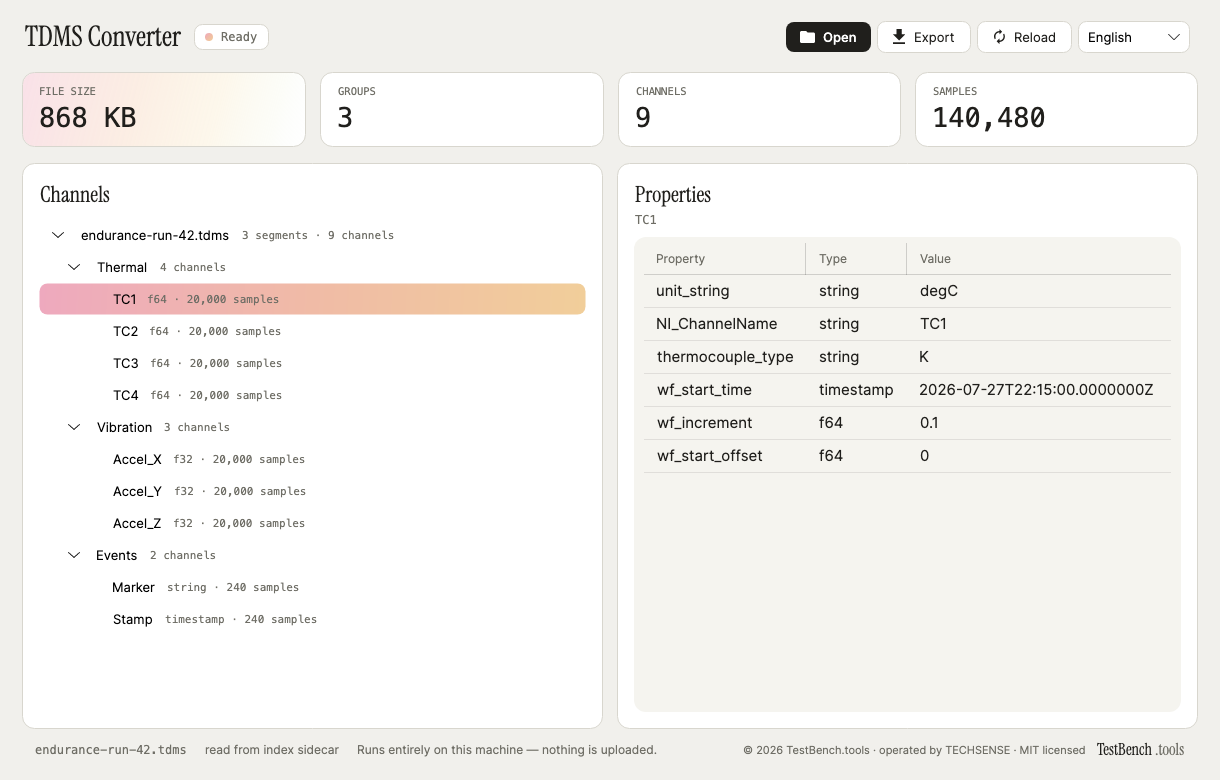This screenshot has width=1220, height=780.
Task: Click the TDMS Converter title
Action: coord(103,37)
